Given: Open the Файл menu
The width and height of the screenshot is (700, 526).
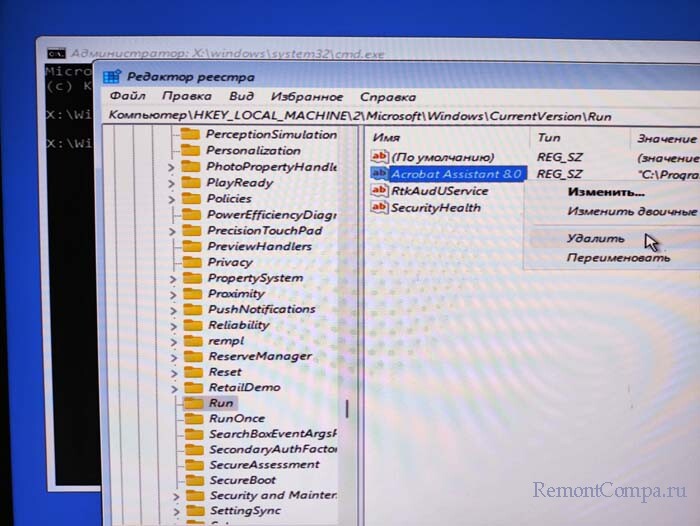Looking at the screenshot, I should [128, 96].
